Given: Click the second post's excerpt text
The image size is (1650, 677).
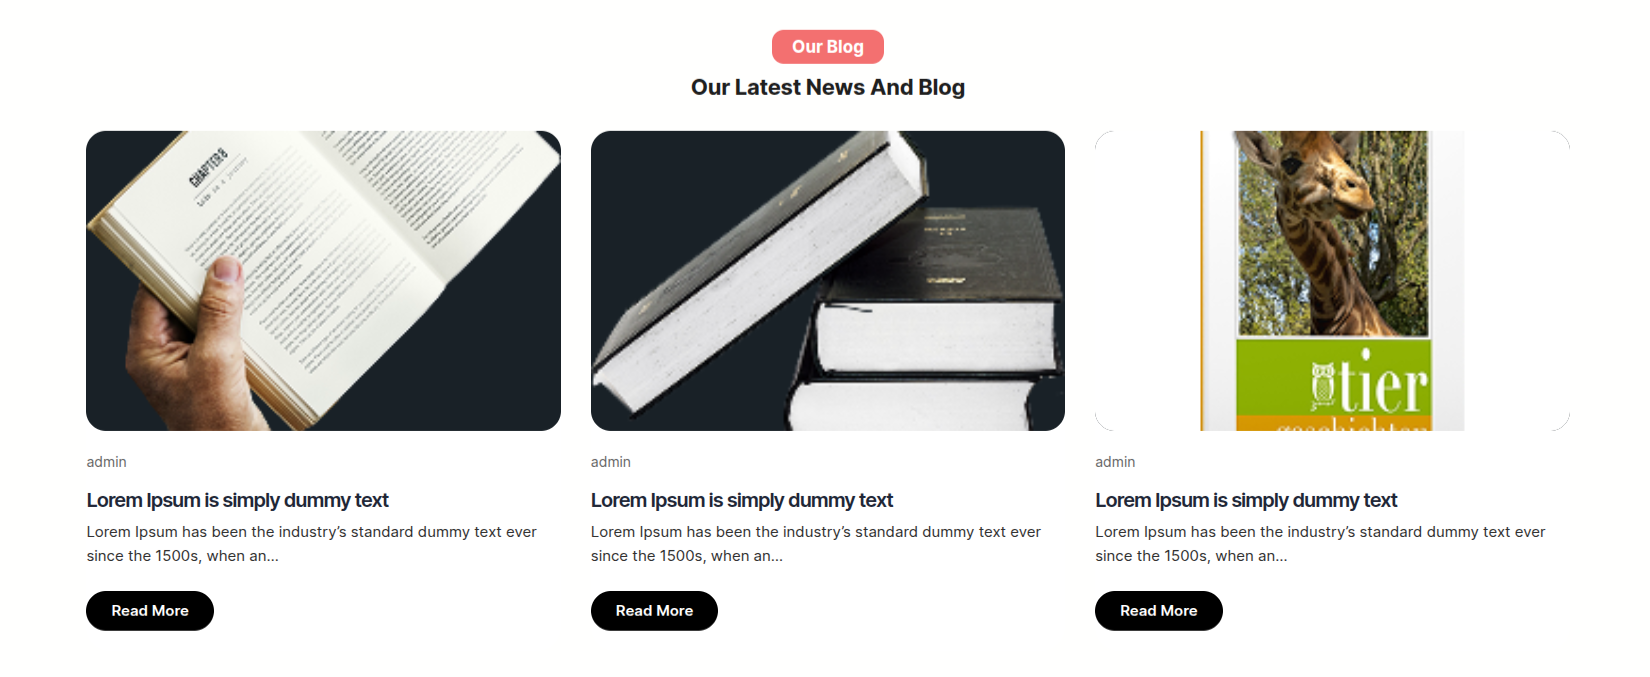Looking at the screenshot, I should 816,544.
